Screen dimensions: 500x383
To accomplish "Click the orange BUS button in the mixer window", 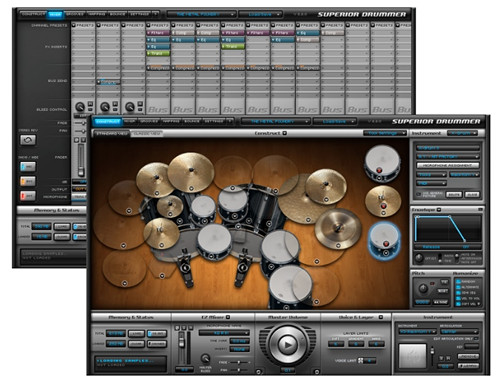I will pos(28,181).
